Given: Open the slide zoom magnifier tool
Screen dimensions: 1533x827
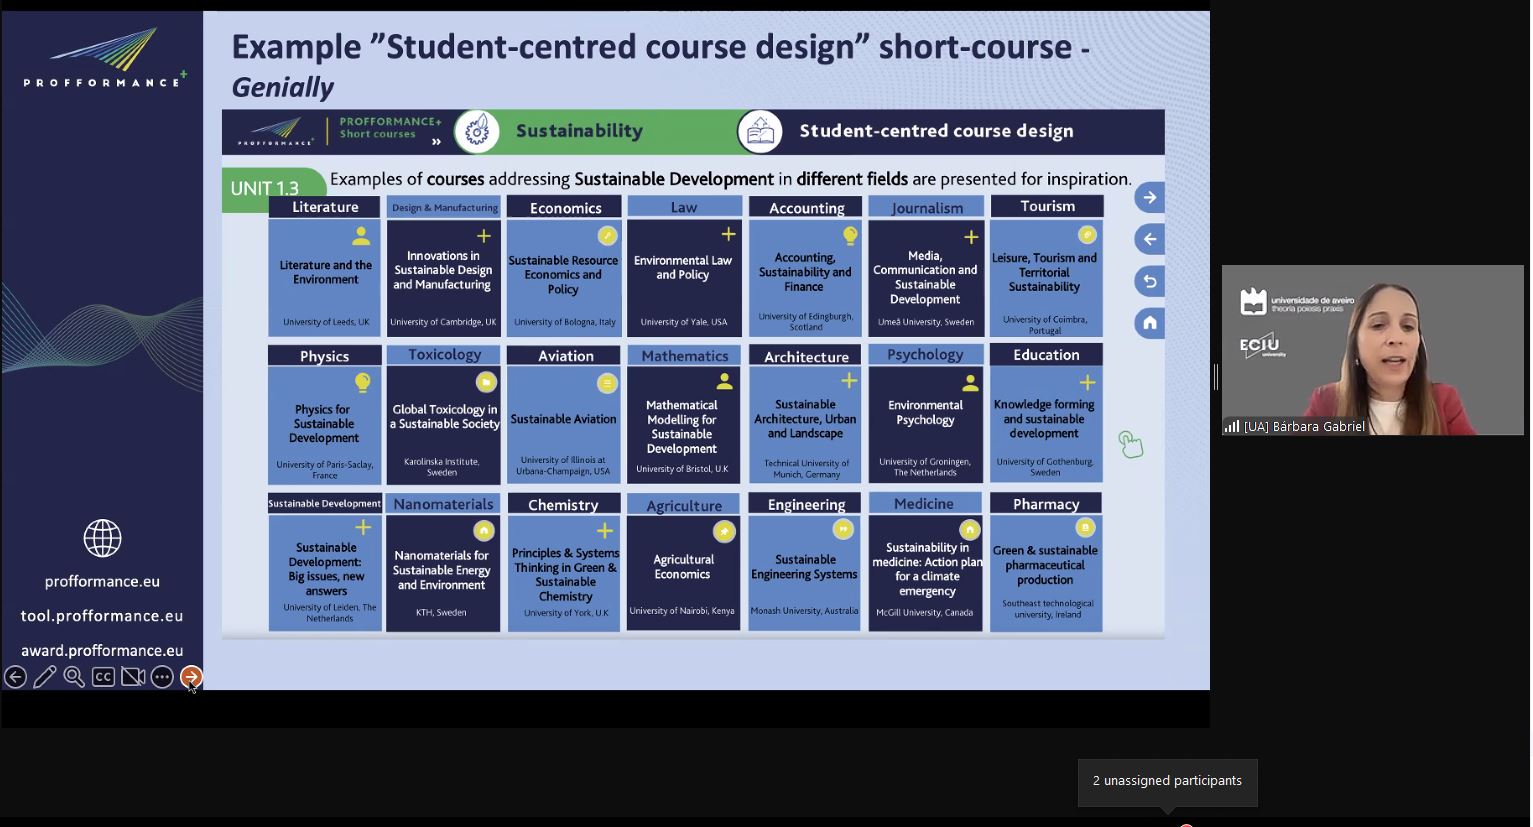Looking at the screenshot, I should coord(74,677).
